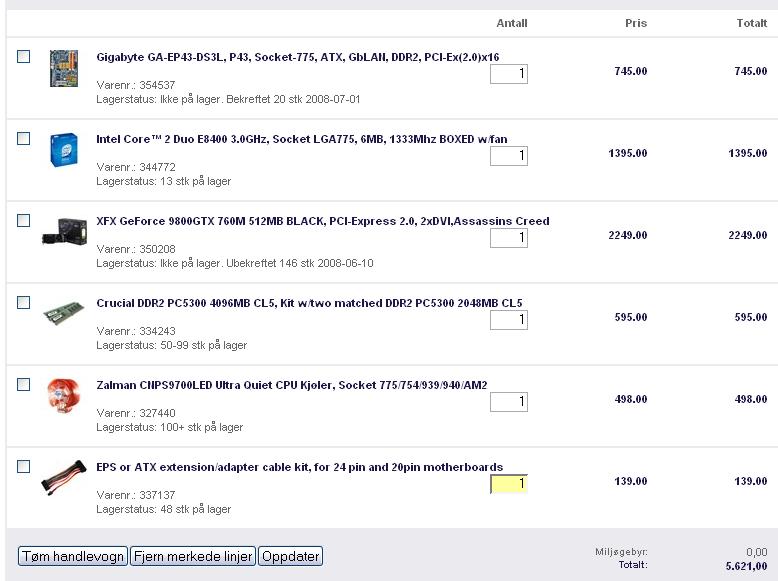This screenshot has height=581, width=778.
Task: Select the Varenr.: 337137 text
Action: click(135, 495)
